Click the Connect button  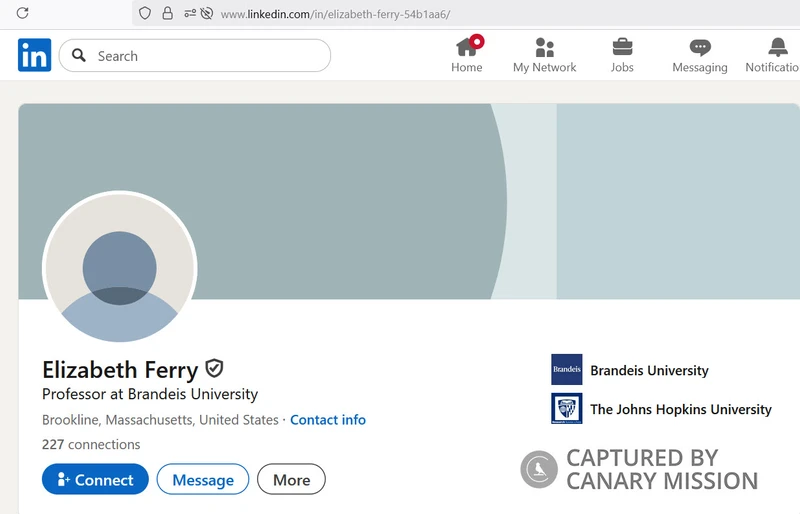click(x=95, y=479)
